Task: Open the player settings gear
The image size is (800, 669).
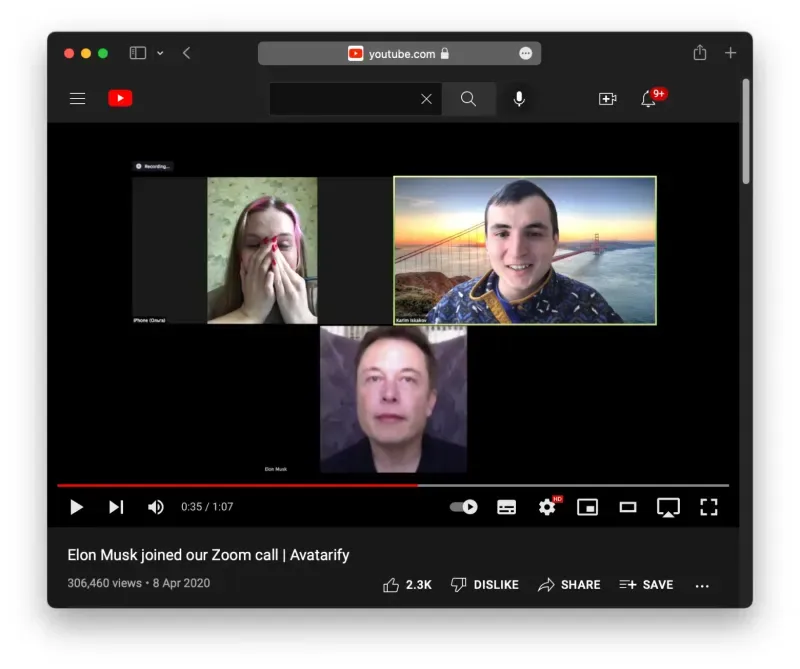Action: point(548,506)
